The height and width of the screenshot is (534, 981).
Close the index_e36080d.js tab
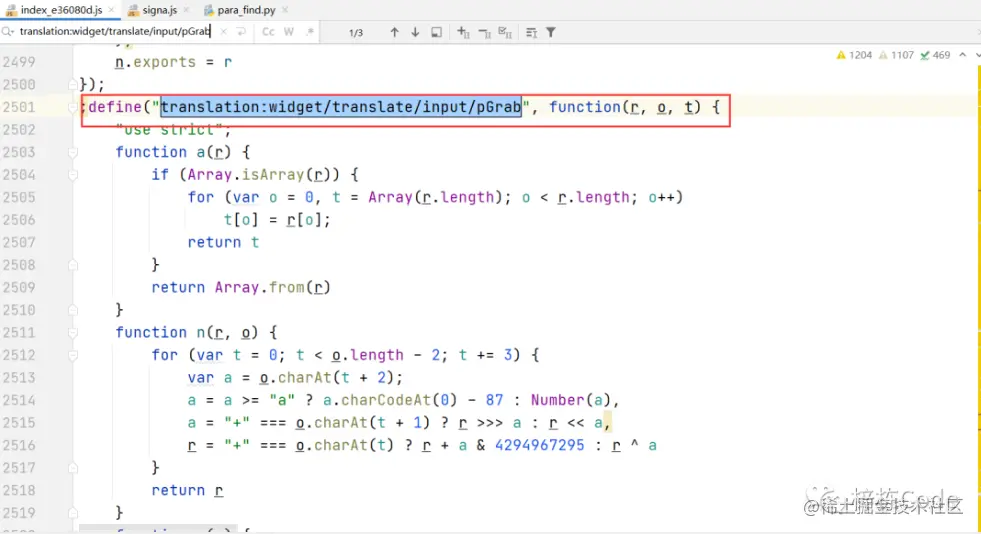(111, 10)
